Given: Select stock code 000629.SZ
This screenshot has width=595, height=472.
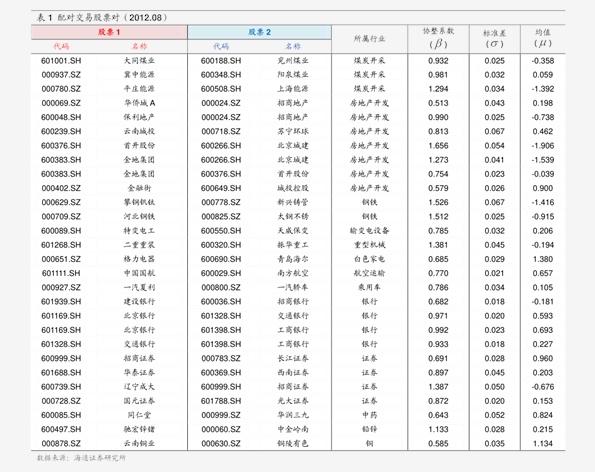Looking at the screenshot, I should (x=61, y=202).
